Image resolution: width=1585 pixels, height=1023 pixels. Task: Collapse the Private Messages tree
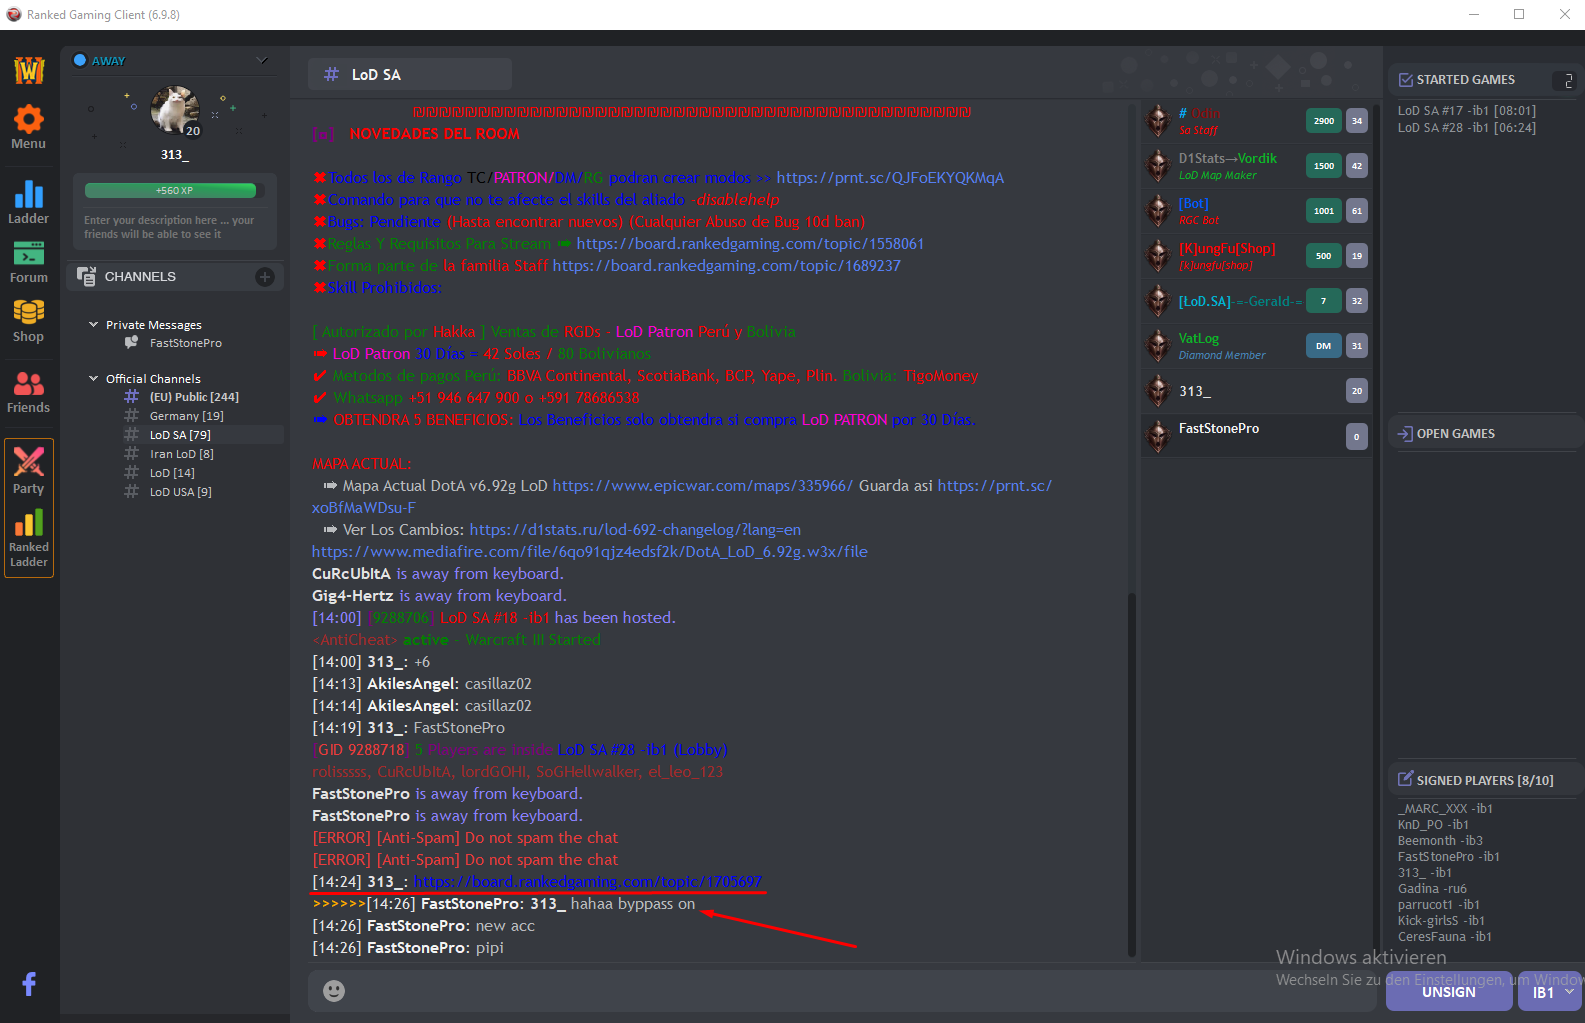tap(93, 325)
